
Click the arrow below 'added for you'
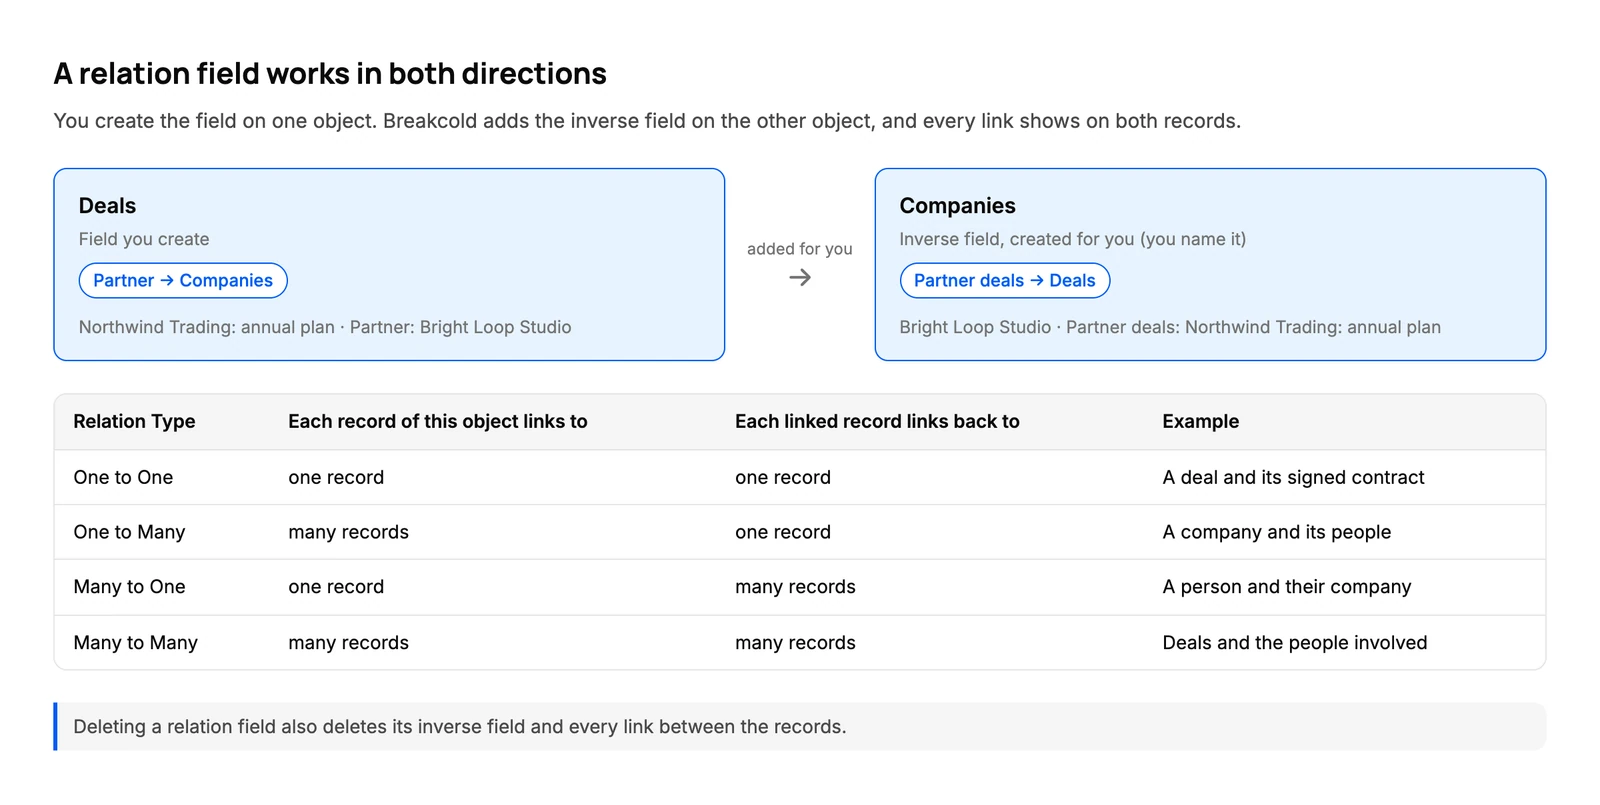(x=800, y=278)
